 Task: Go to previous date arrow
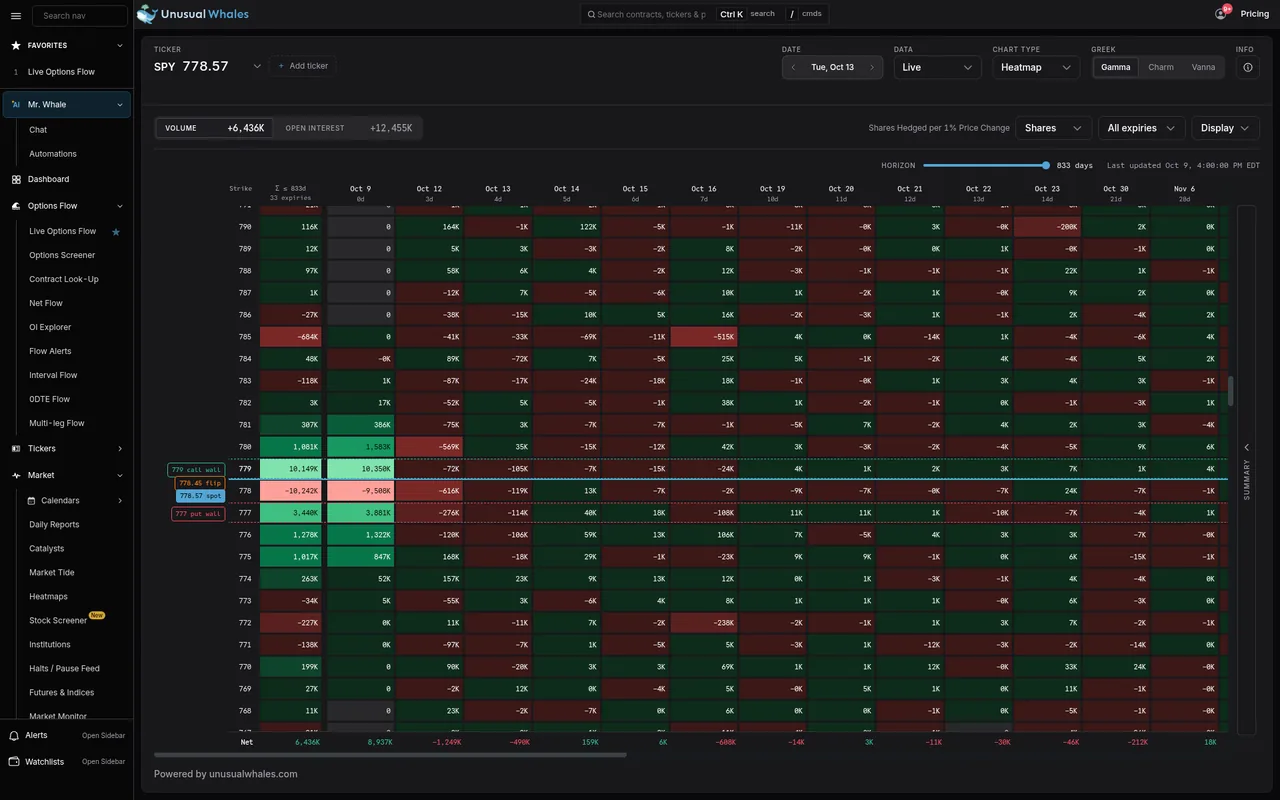point(793,67)
